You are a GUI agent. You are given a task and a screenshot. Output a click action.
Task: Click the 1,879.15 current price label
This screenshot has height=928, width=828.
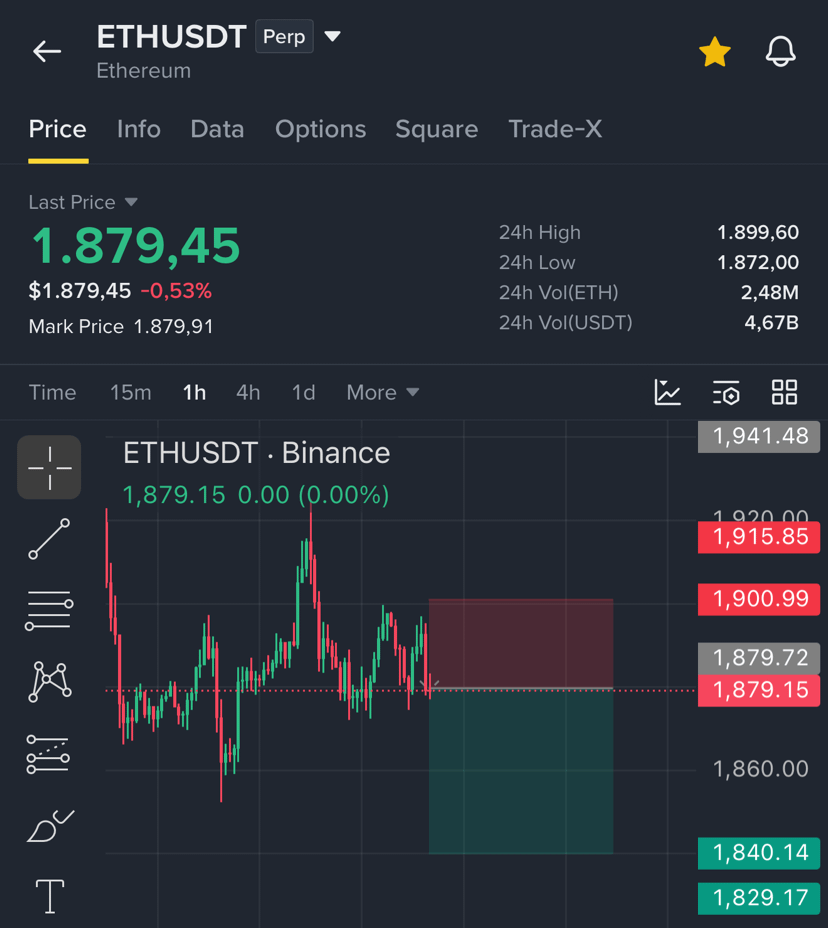coord(759,690)
